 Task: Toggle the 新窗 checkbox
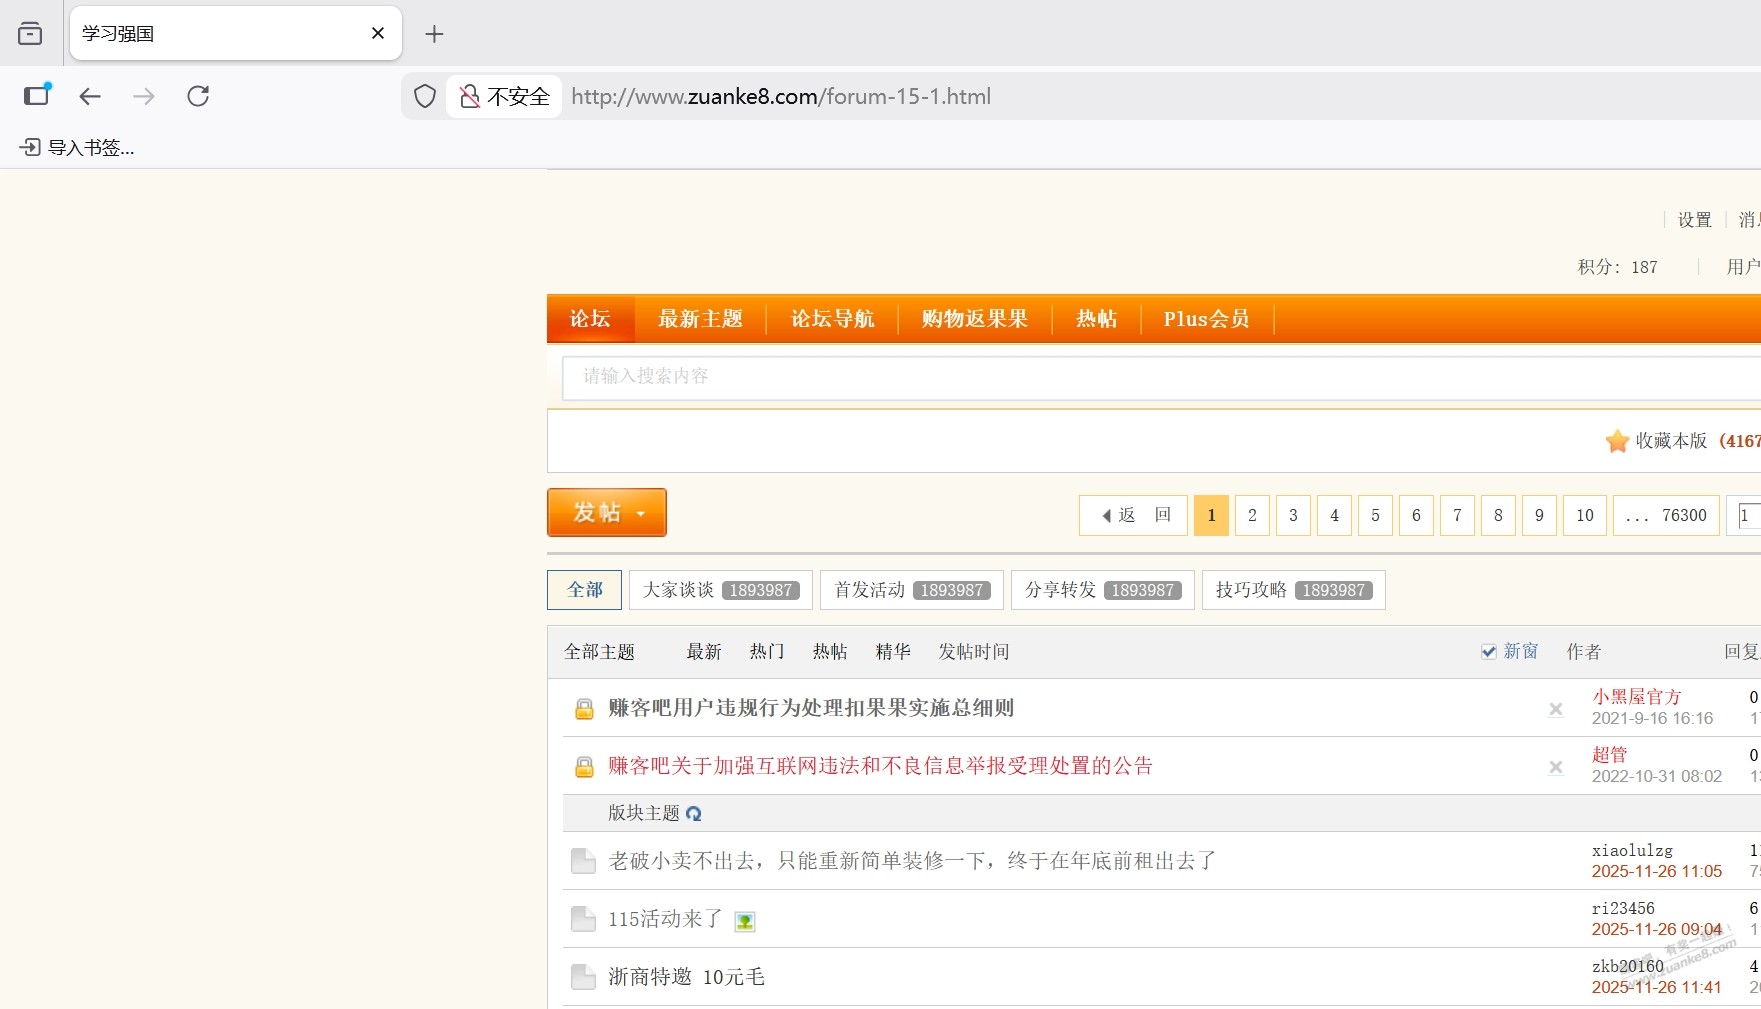[x=1488, y=652]
